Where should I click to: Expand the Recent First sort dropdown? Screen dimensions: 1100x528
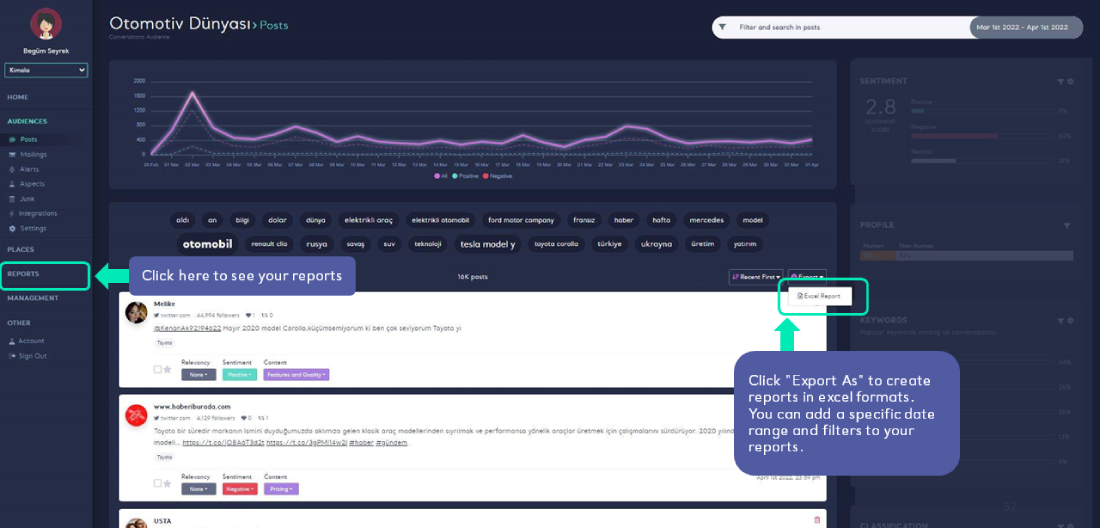756,276
